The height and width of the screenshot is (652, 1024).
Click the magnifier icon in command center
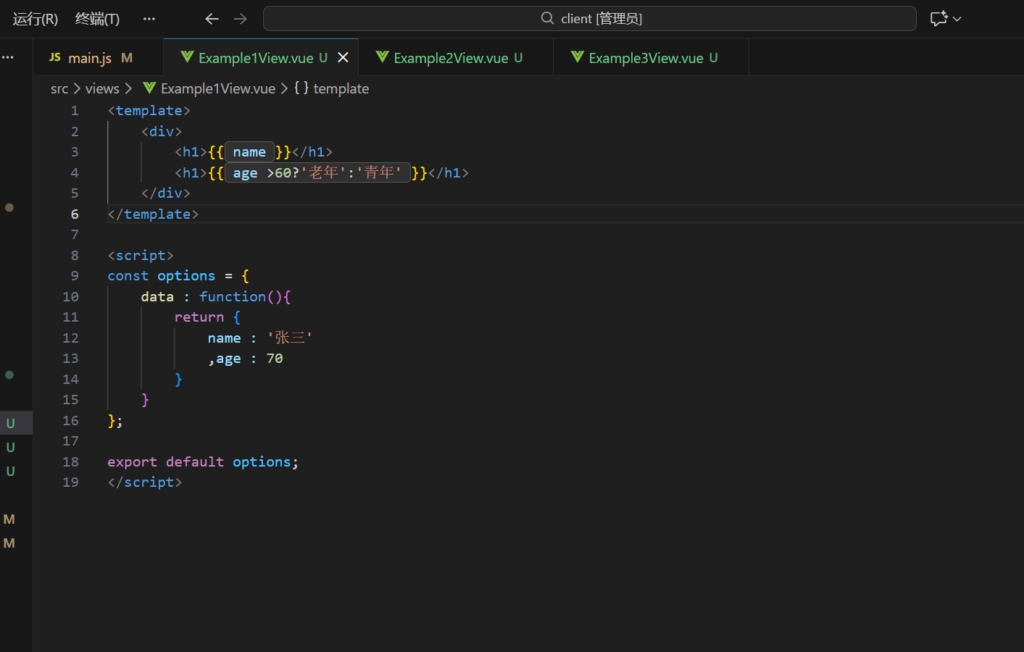(547, 19)
